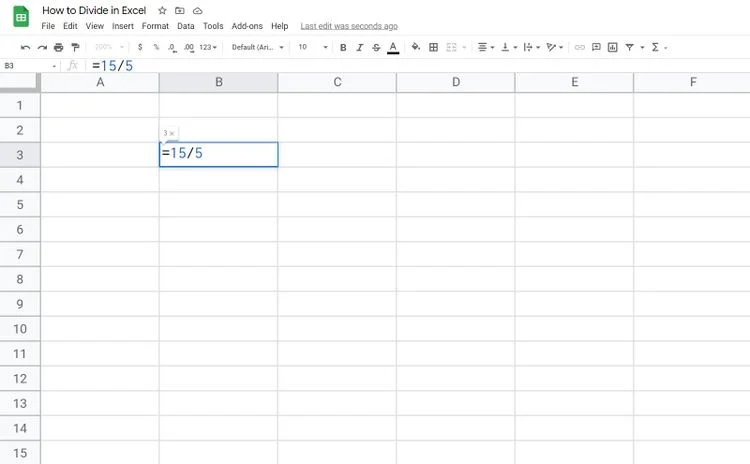750x464 pixels.
Task: Open horizontal align dropdown
Action: (485, 47)
